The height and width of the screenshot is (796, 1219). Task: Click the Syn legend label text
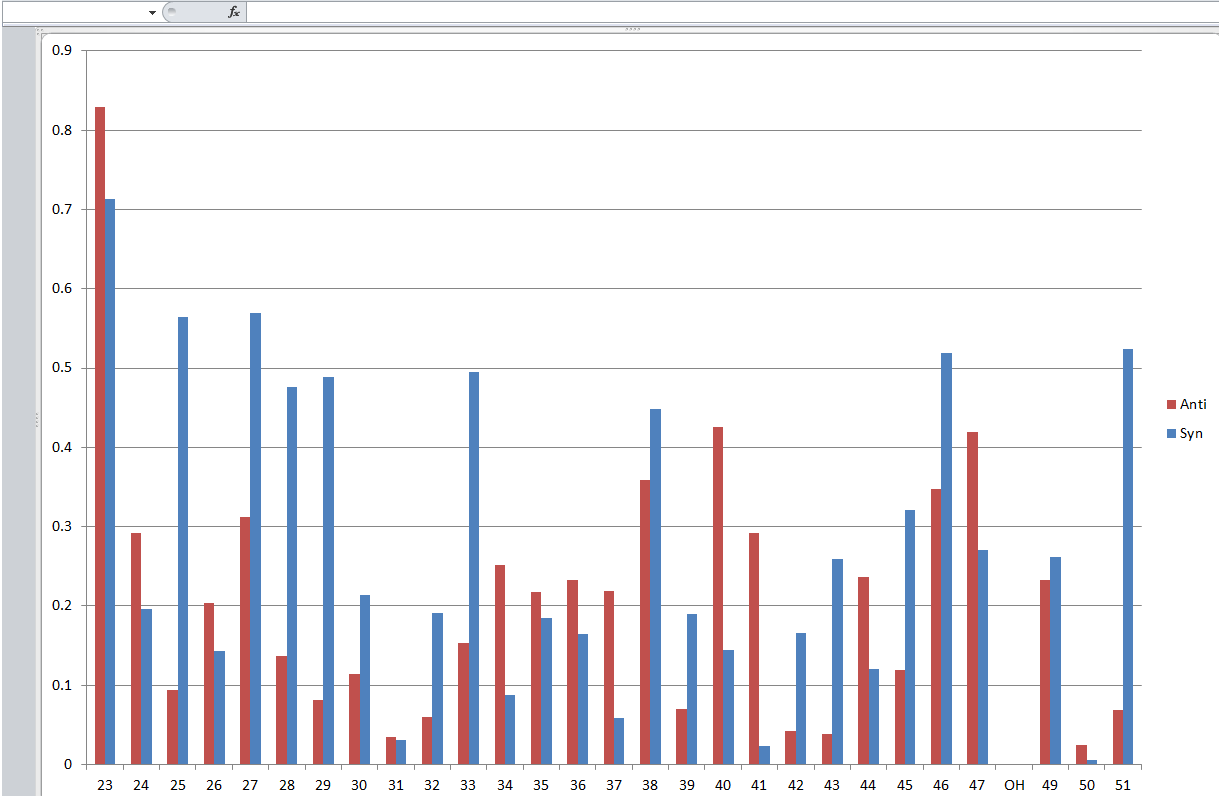click(x=1191, y=434)
